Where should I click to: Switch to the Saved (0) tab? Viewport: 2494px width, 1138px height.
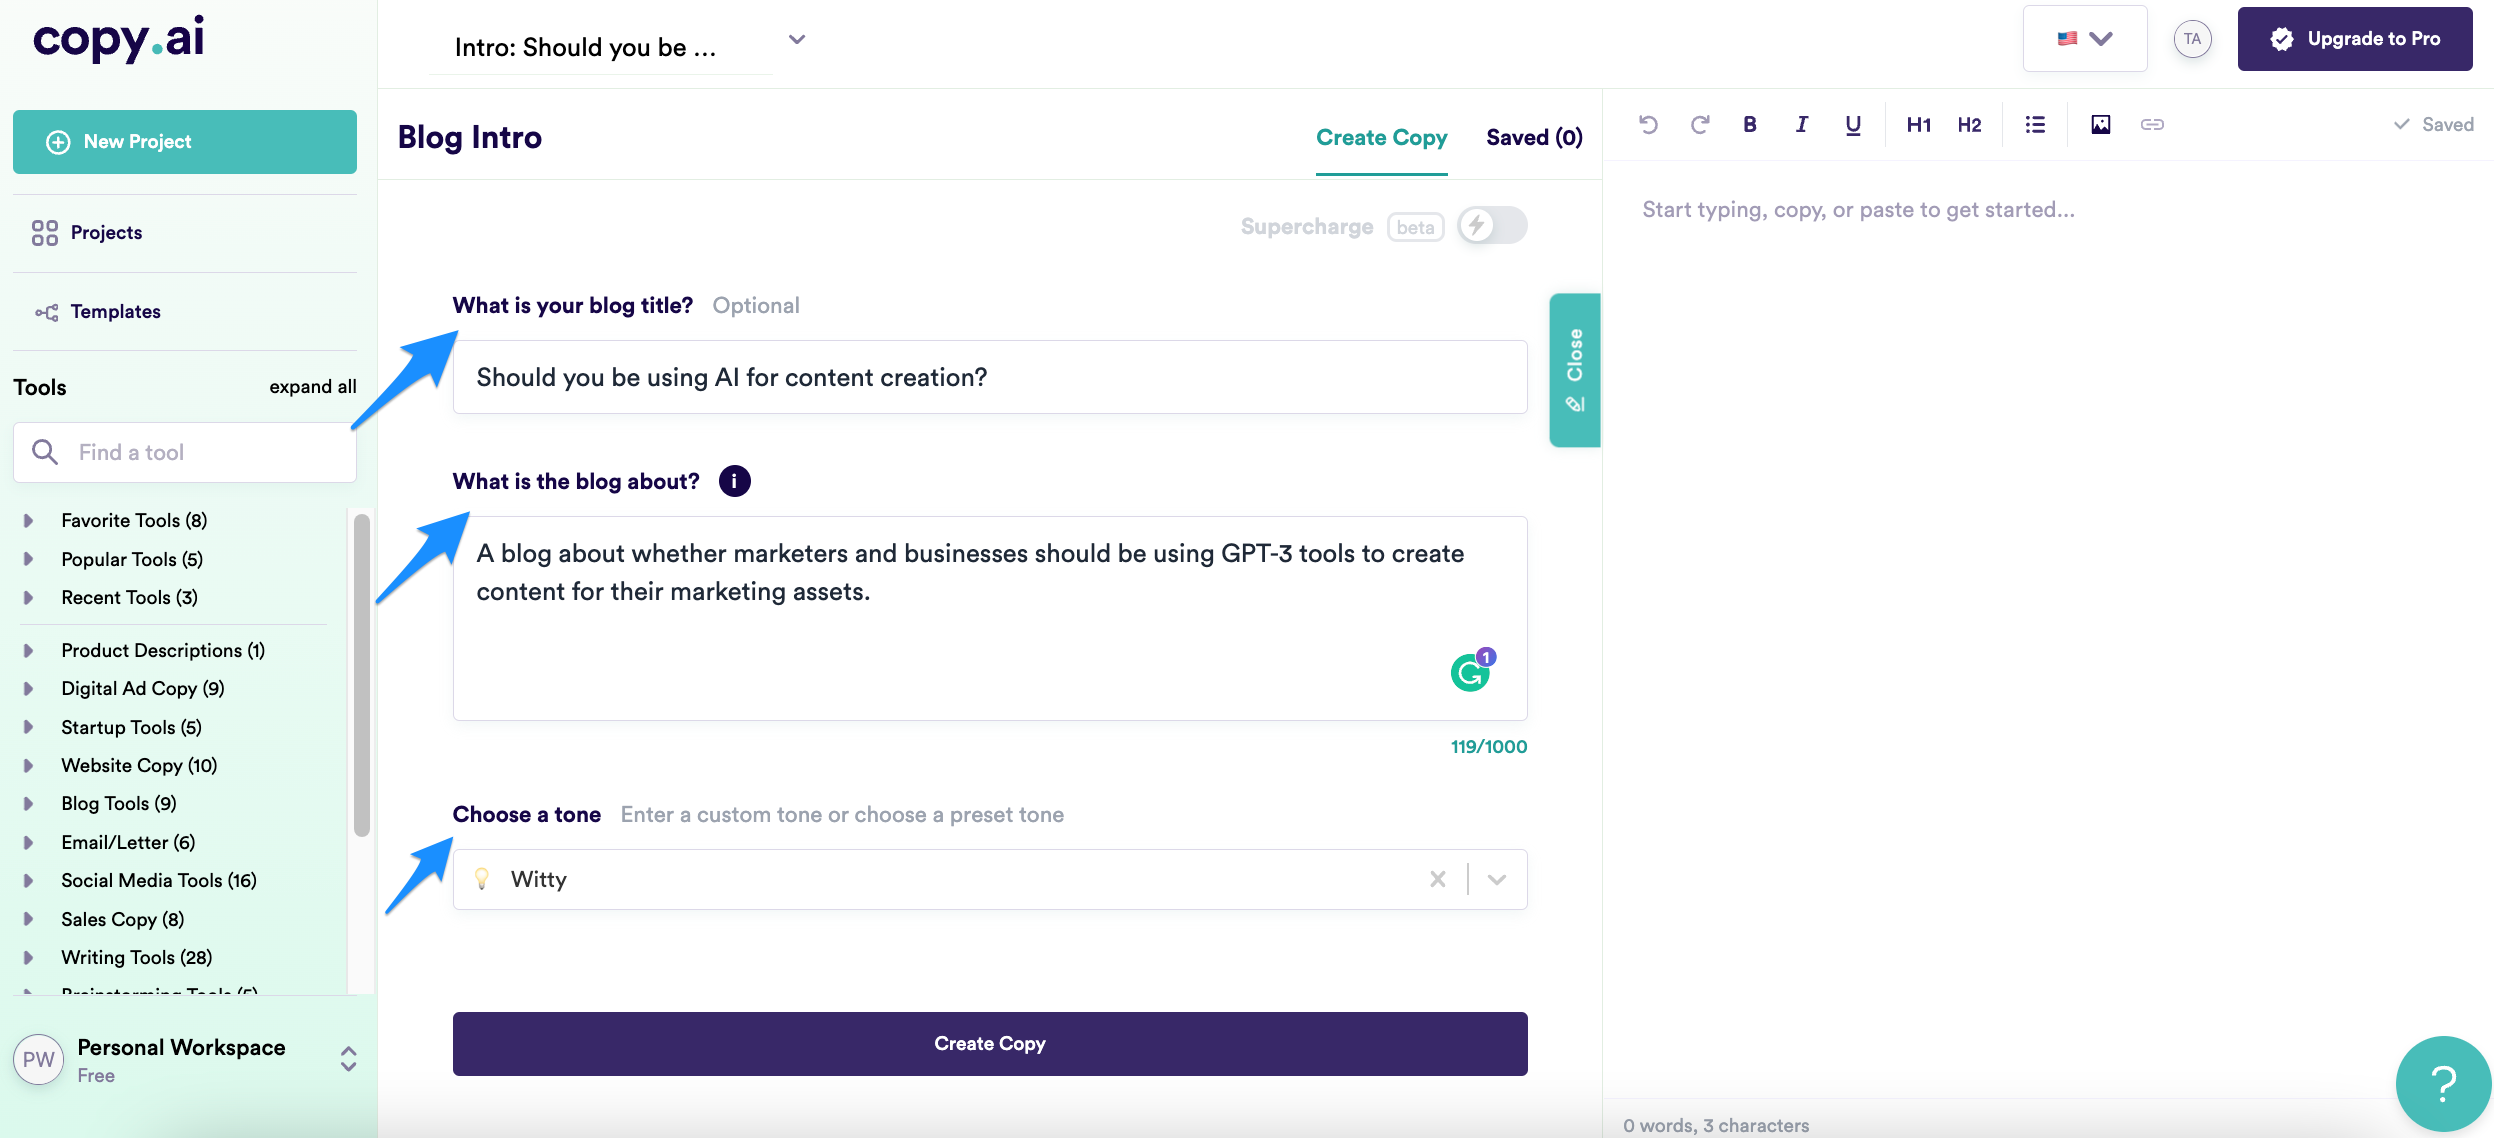(1534, 137)
